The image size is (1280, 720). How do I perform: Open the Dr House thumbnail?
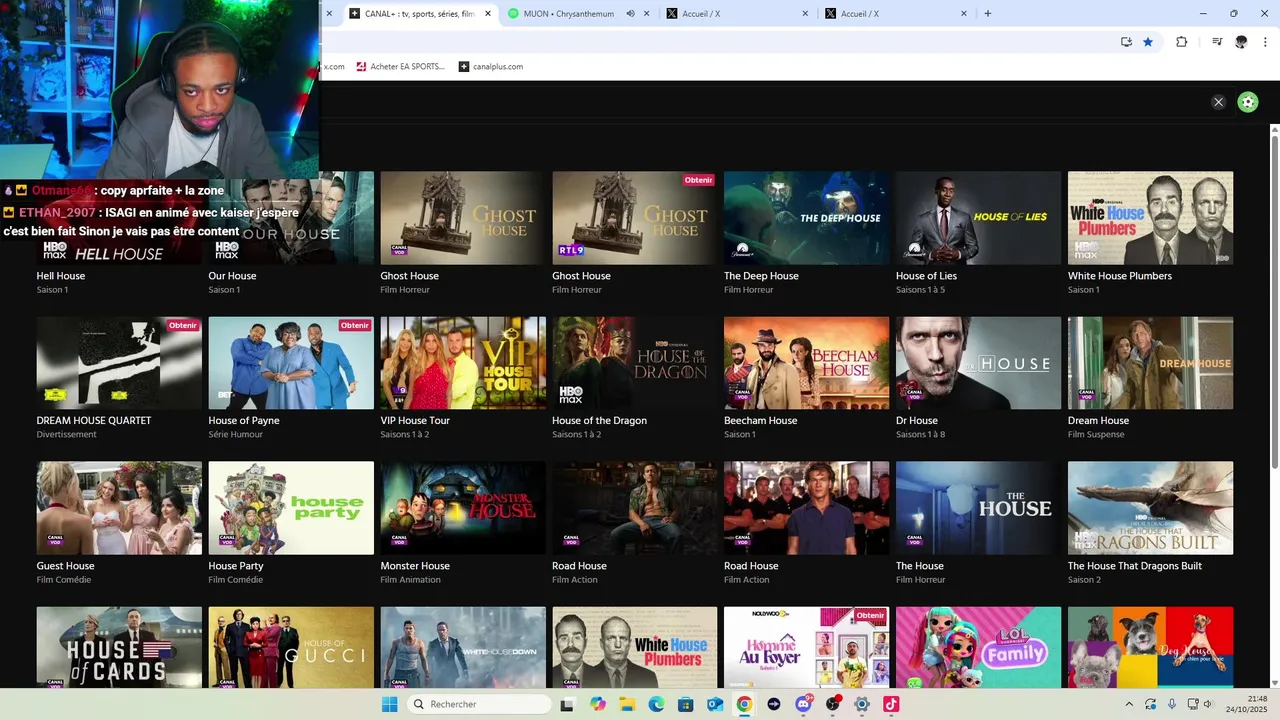pos(978,363)
